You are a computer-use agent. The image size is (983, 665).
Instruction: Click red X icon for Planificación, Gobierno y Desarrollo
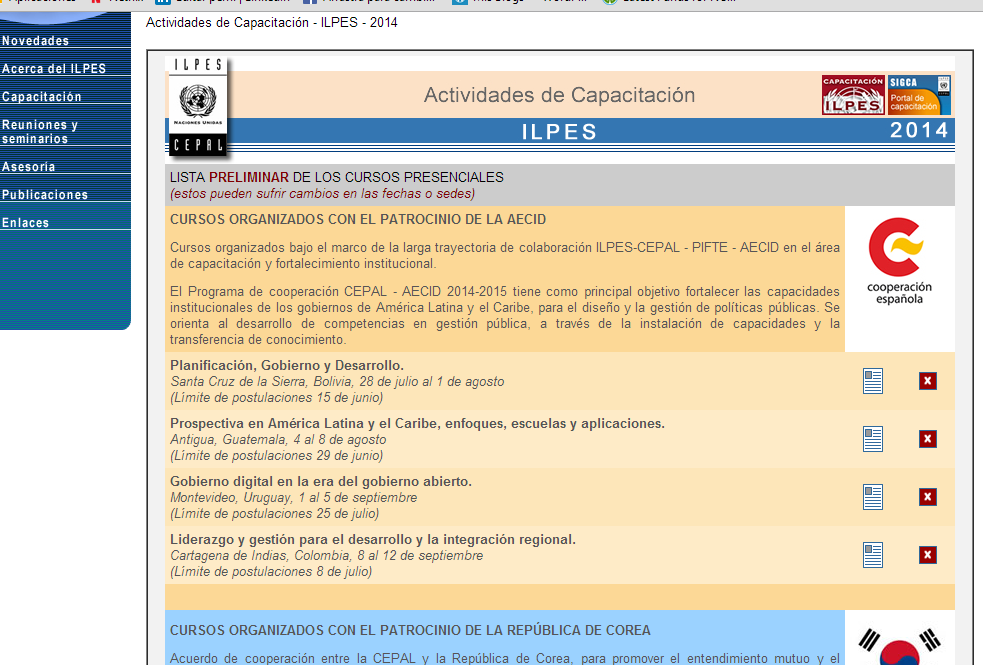tap(928, 381)
